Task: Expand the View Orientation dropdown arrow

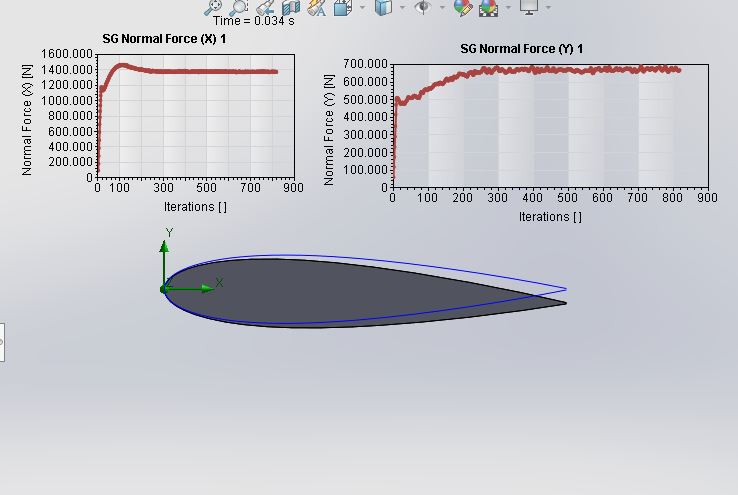Action: coord(362,7)
